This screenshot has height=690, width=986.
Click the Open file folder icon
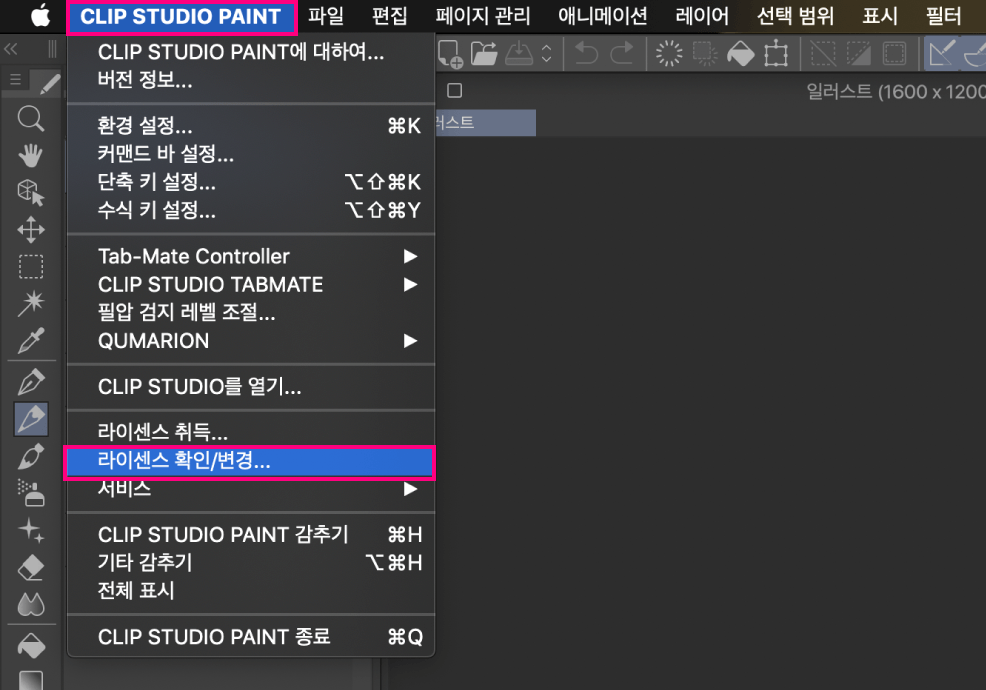484,53
